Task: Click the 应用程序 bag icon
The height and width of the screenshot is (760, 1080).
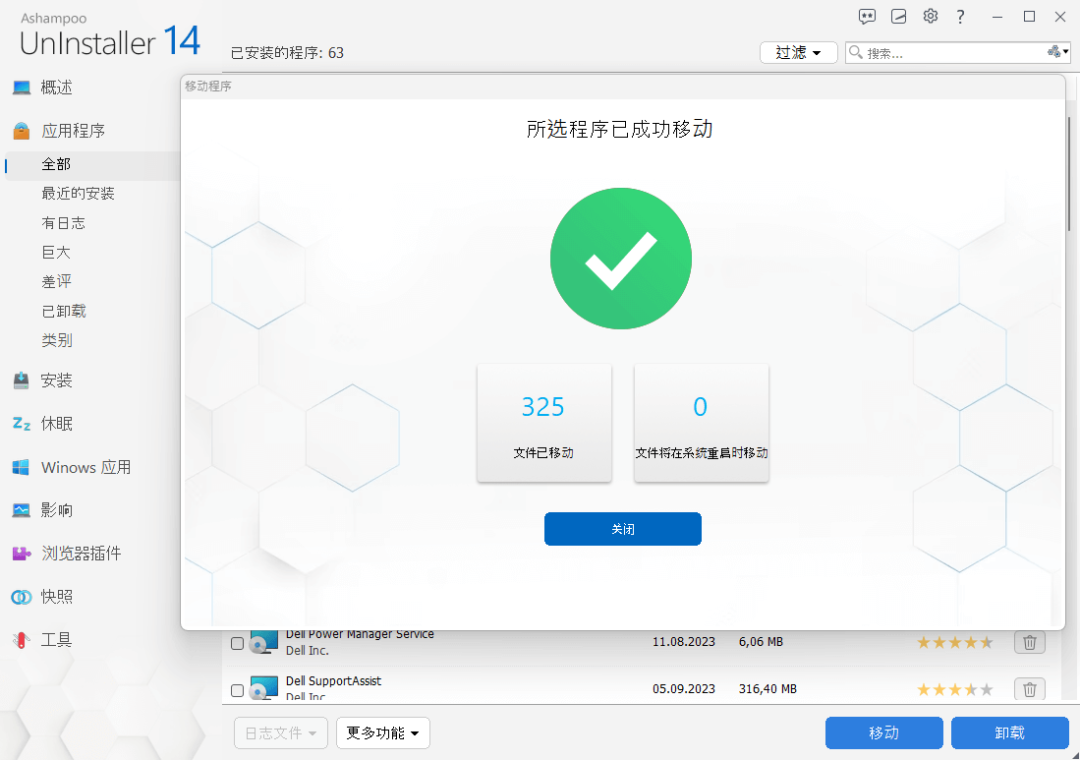Action: 21,130
